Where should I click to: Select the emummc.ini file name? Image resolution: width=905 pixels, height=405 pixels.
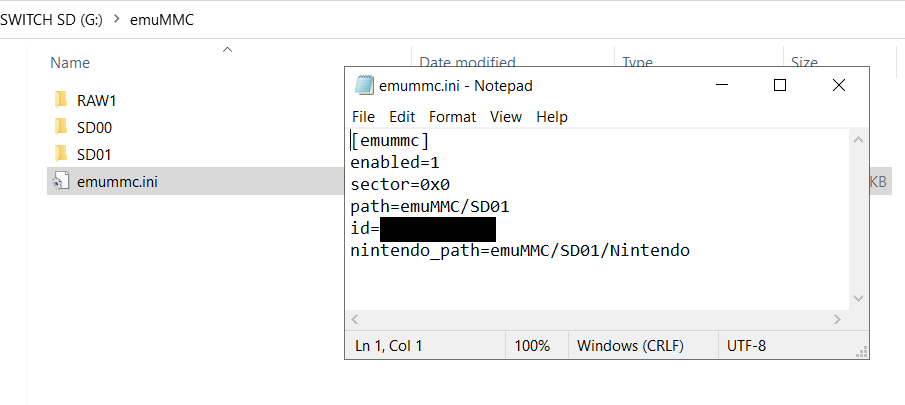117,182
